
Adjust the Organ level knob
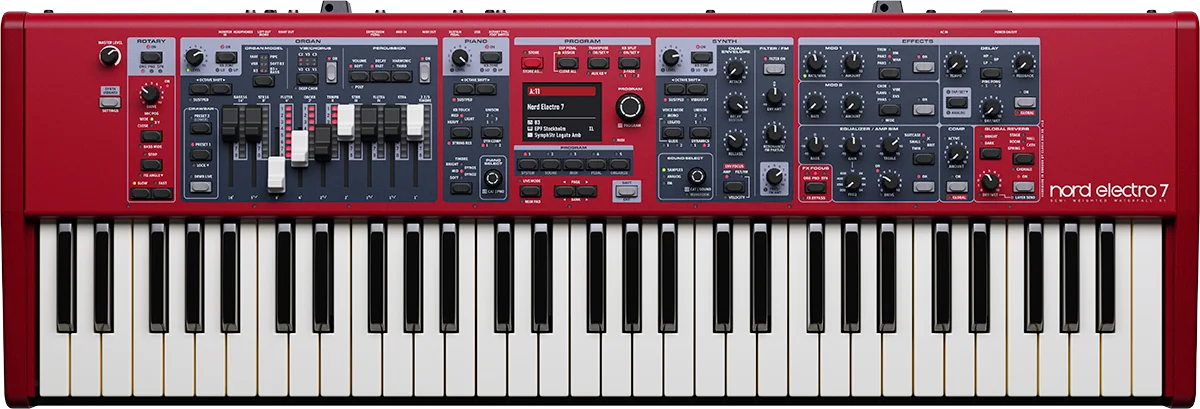click(195, 56)
